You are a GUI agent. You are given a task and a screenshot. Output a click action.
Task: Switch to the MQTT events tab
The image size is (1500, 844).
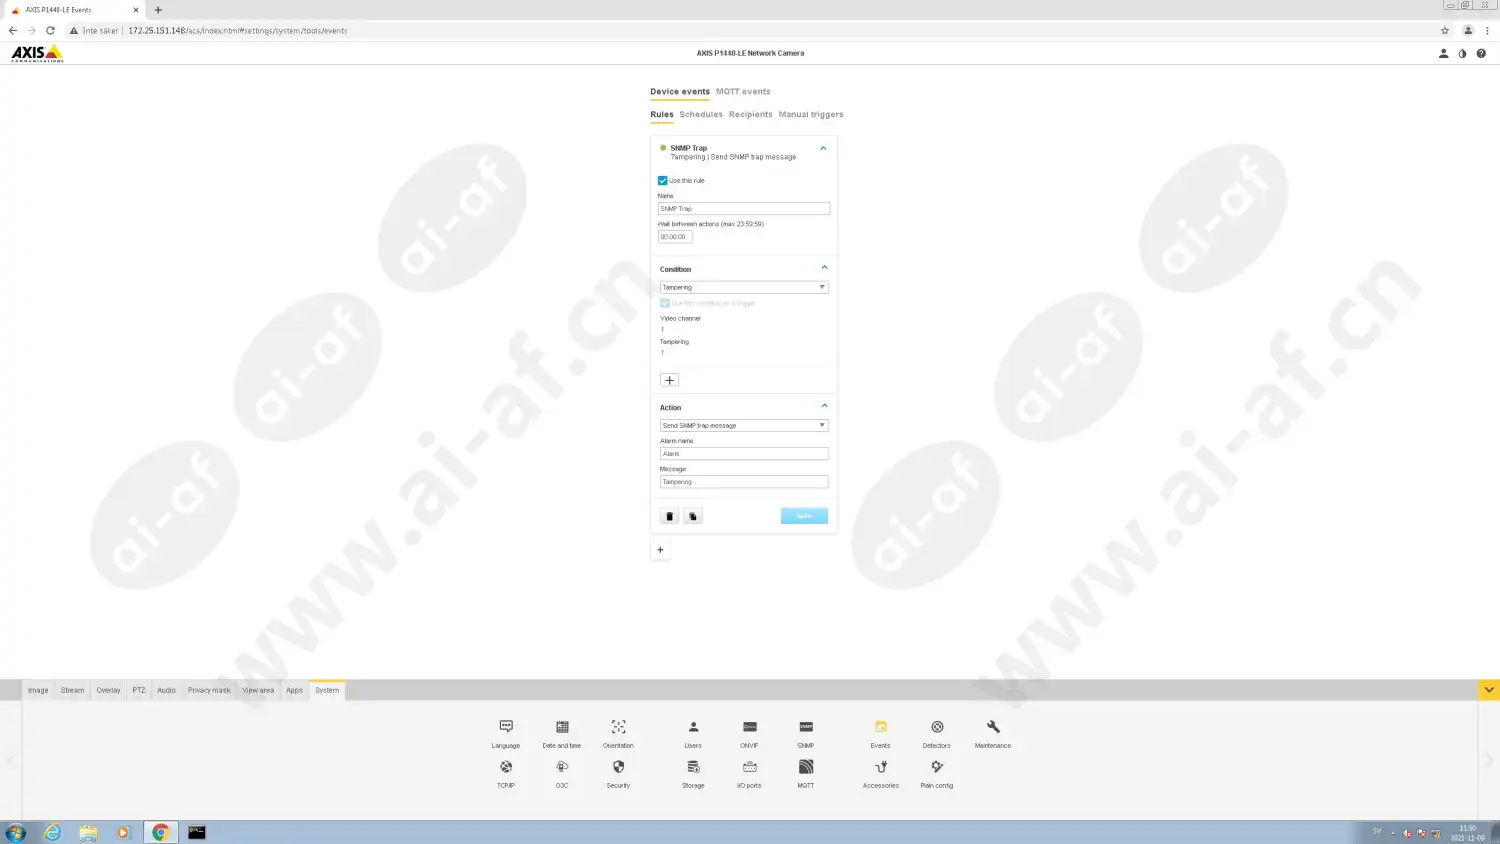tap(743, 92)
